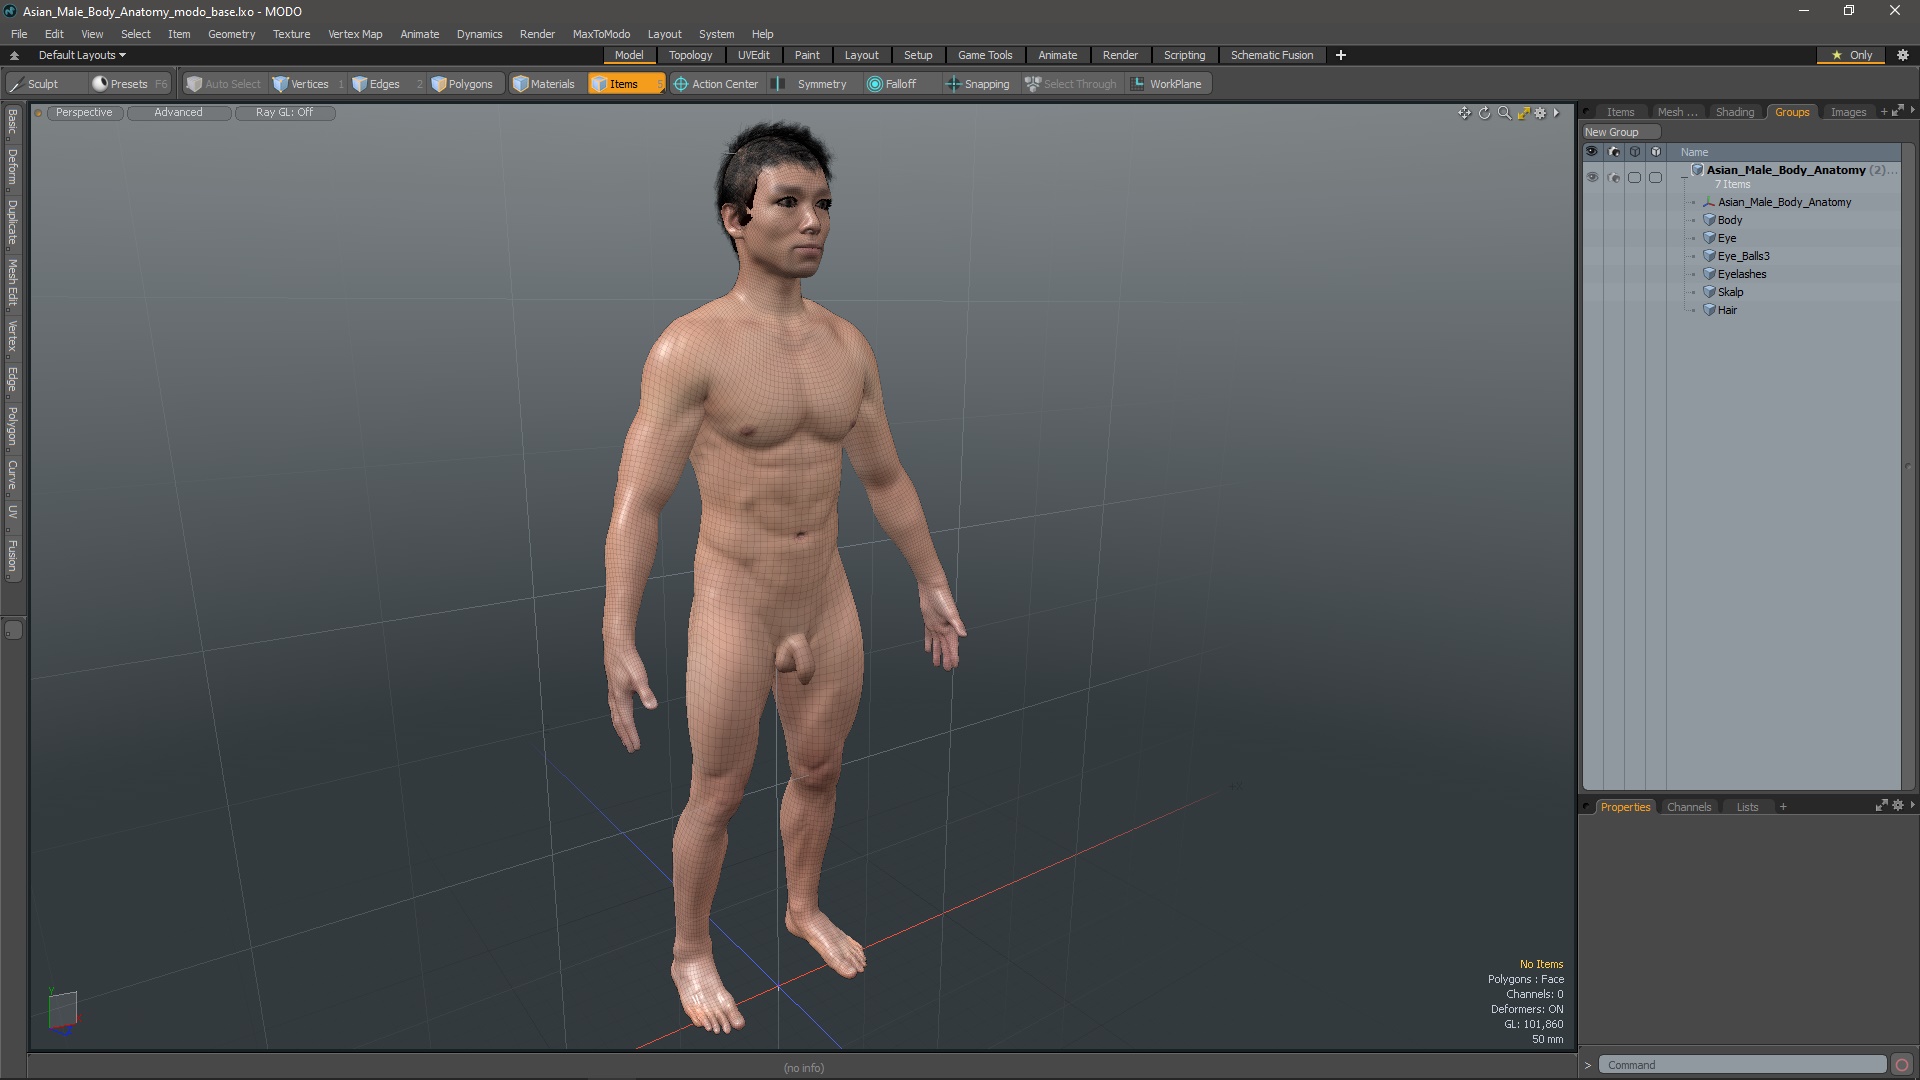Viewport: 1920px width, 1080px height.
Task: Activate the Snapping tool
Action: pyautogui.click(x=977, y=84)
